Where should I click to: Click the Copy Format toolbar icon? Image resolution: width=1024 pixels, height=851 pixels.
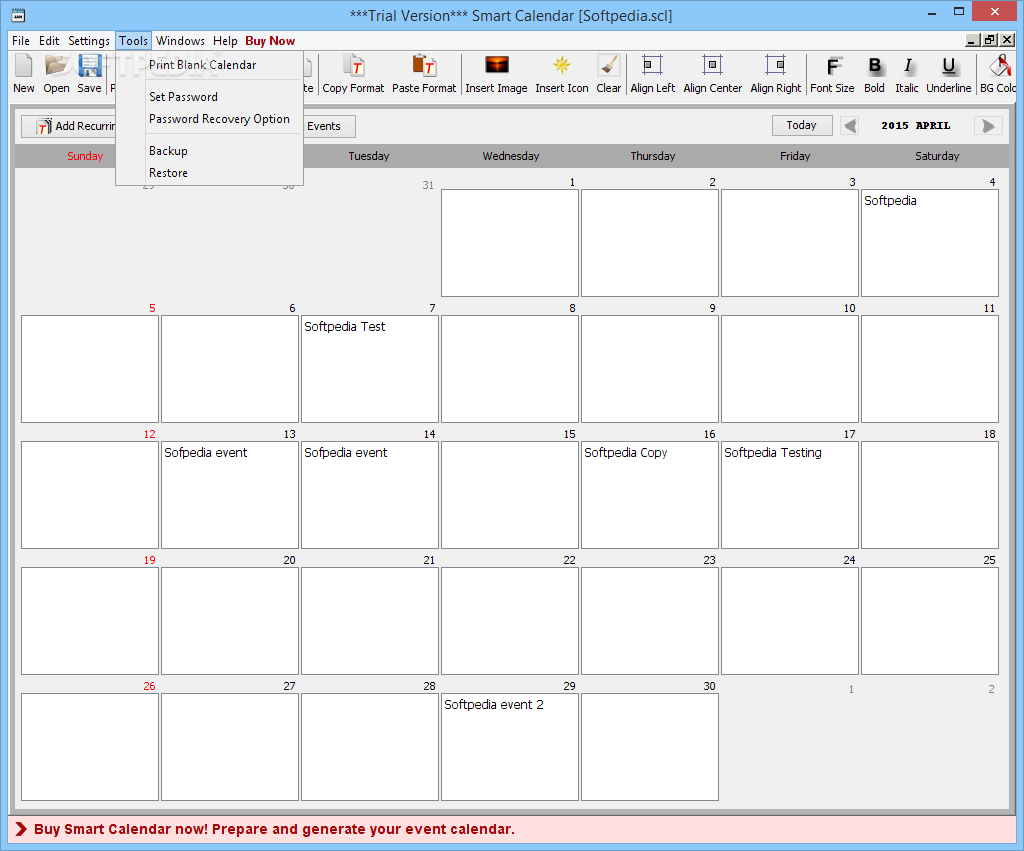point(353,74)
